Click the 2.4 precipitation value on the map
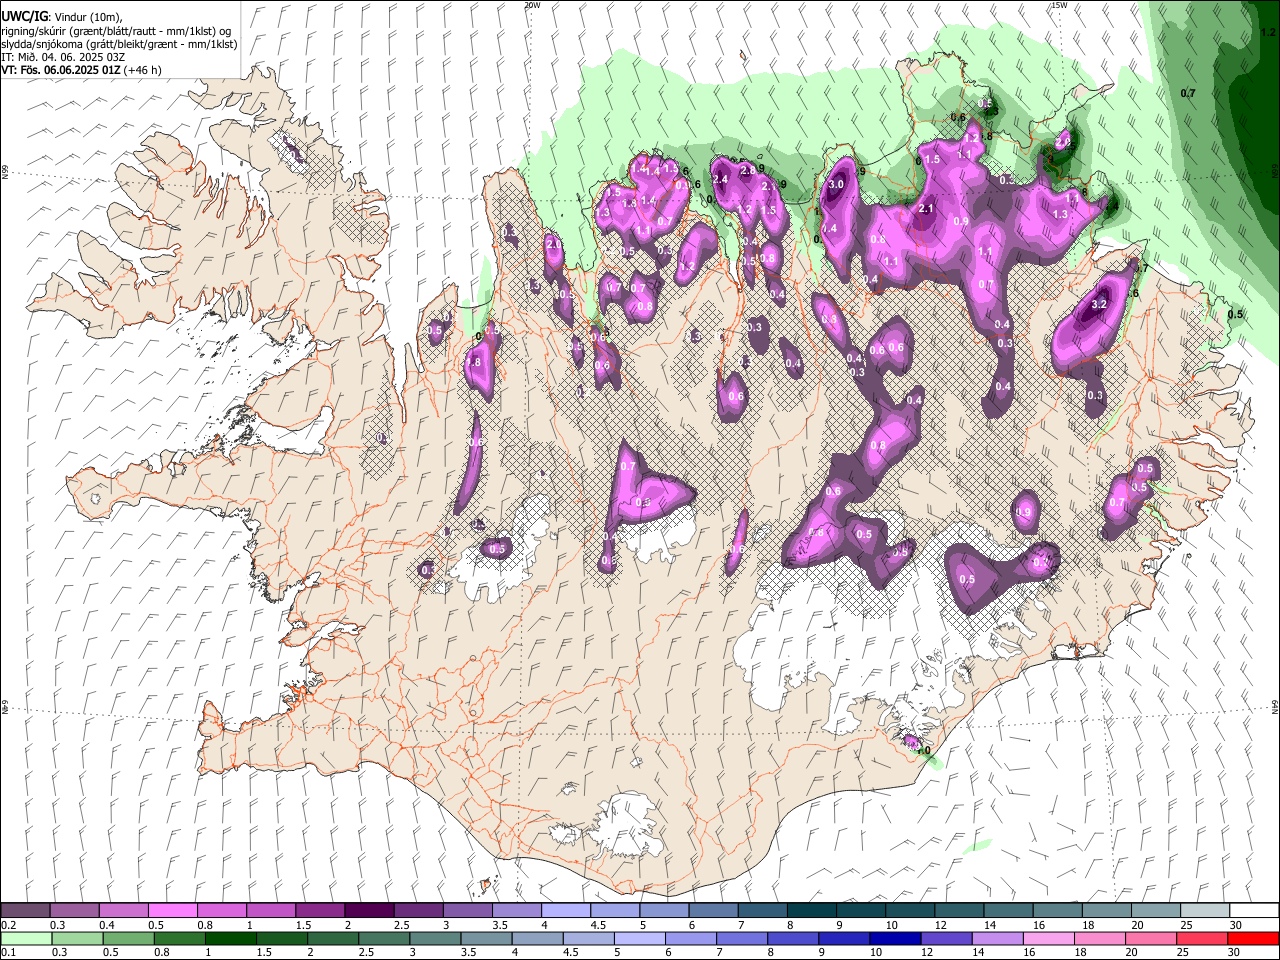The image size is (1280, 960). pyautogui.click(x=719, y=179)
